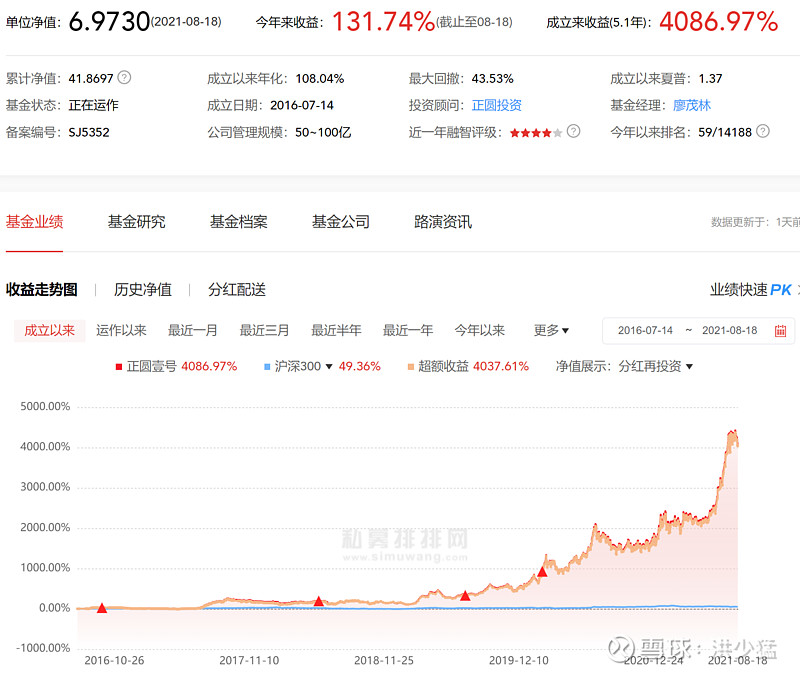Viewport: 800px width, 674px height.
Task: Click help icon beside 近一年融智评级 stars
Action: pos(573,132)
